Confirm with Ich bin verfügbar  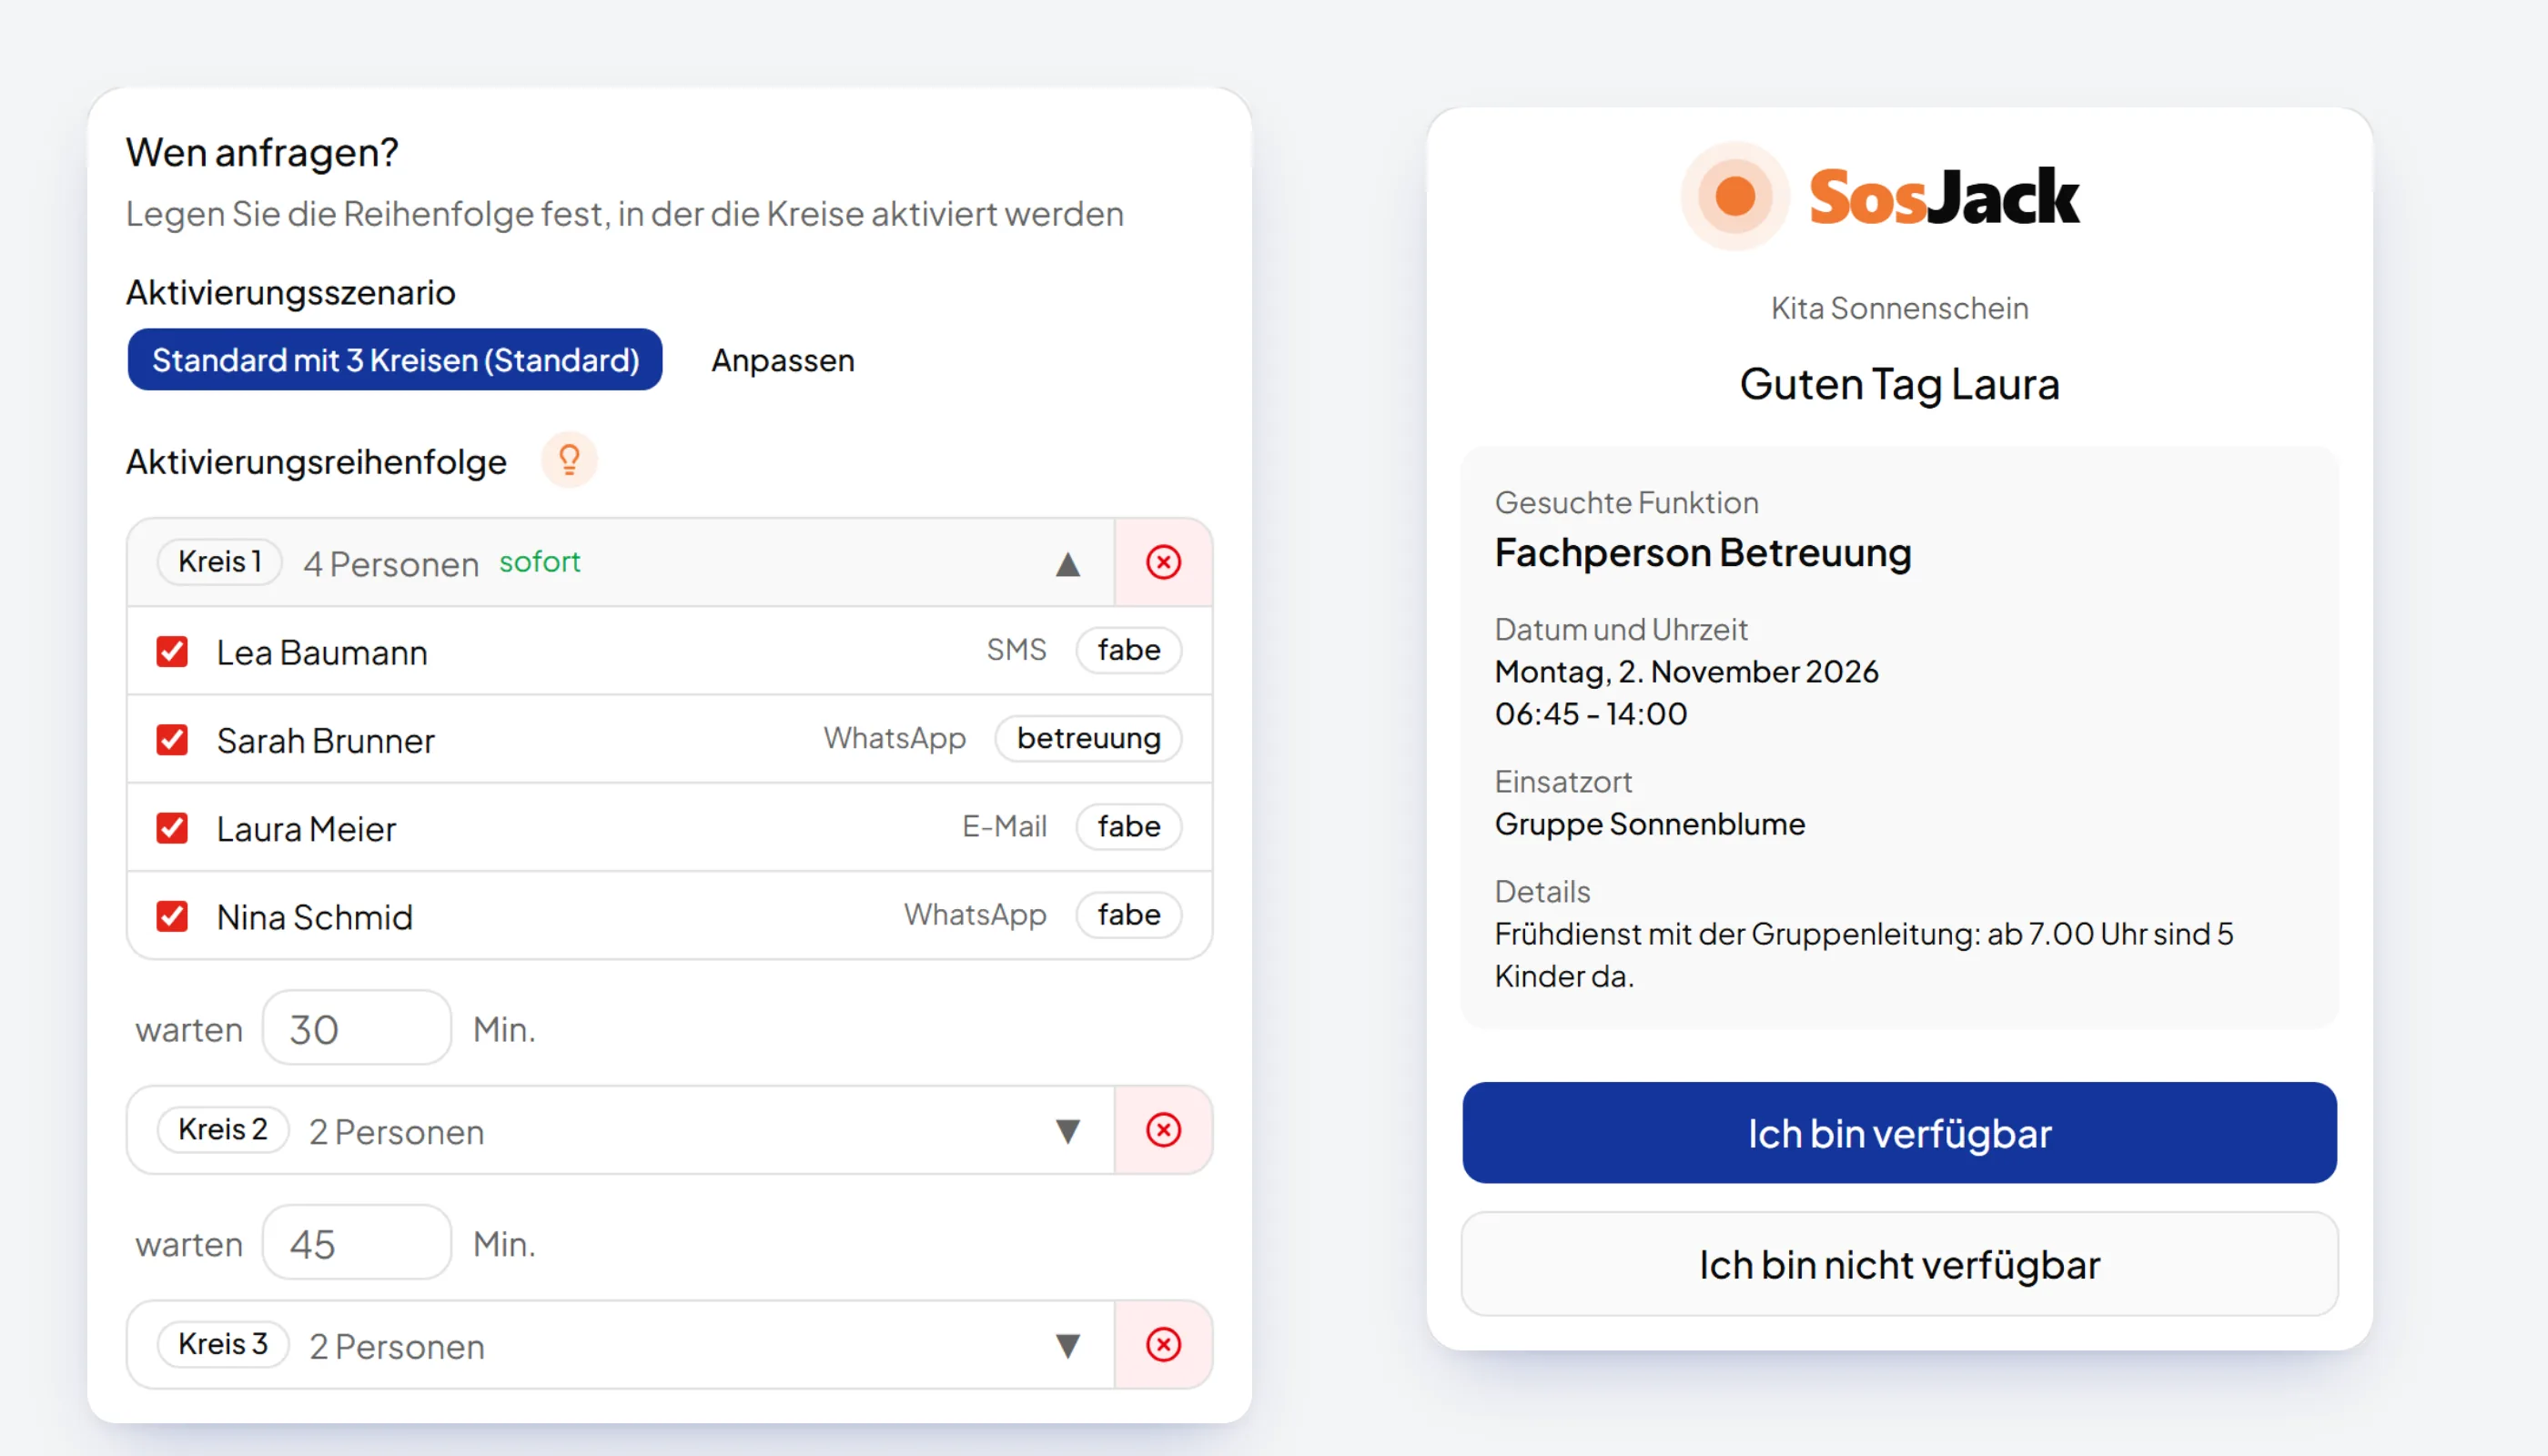click(x=1899, y=1133)
